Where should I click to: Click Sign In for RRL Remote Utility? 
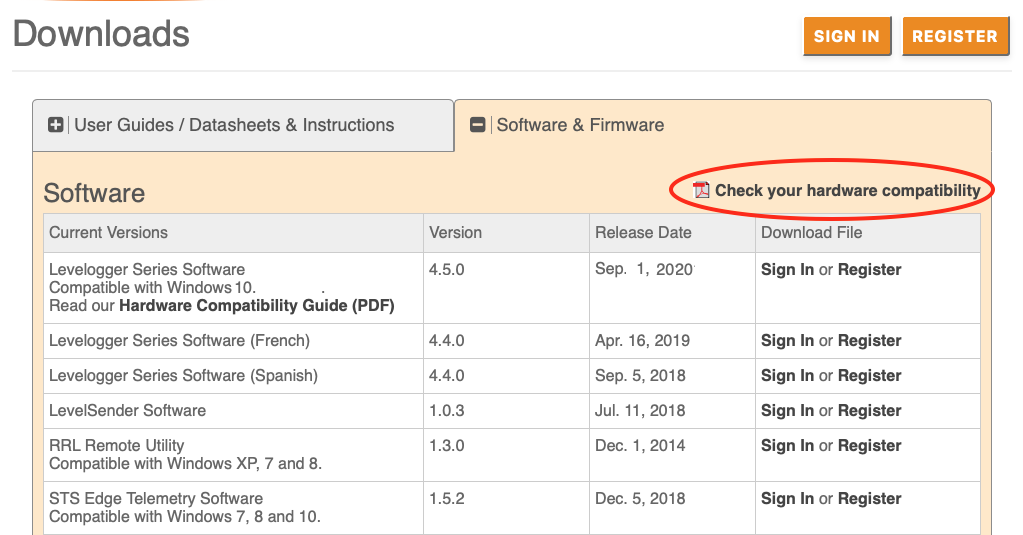click(787, 446)
